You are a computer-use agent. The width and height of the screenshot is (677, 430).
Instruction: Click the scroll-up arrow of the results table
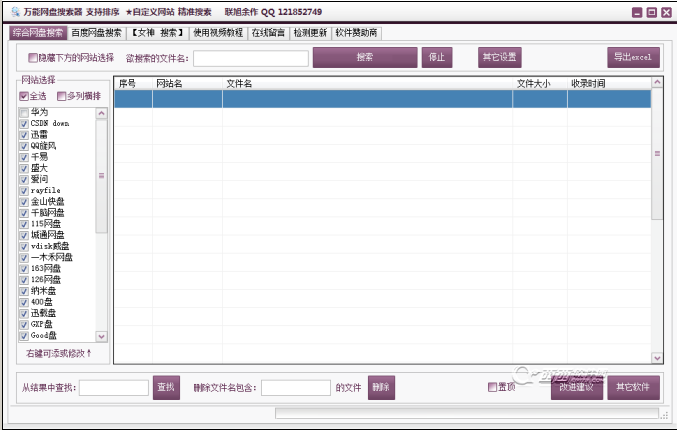point(657,85)
